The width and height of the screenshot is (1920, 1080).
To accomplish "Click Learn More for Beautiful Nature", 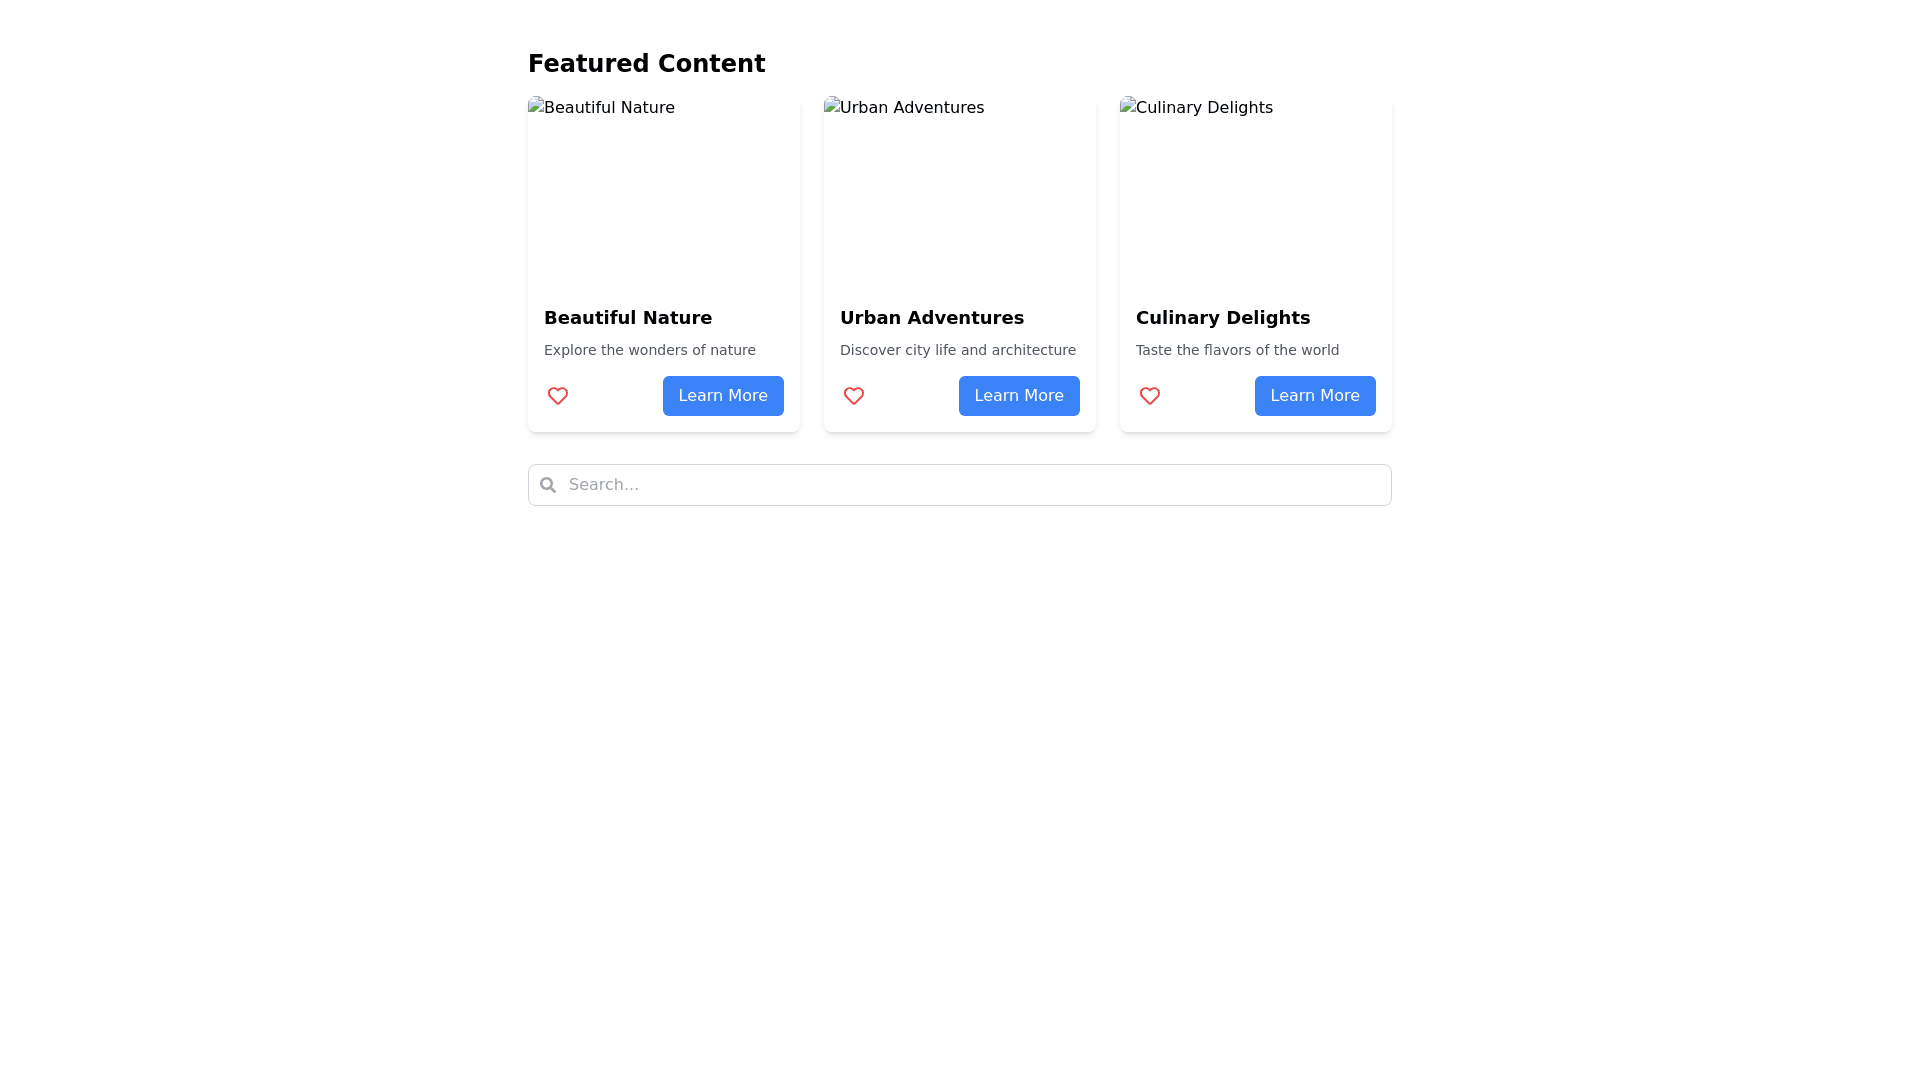I will point(723,396).
